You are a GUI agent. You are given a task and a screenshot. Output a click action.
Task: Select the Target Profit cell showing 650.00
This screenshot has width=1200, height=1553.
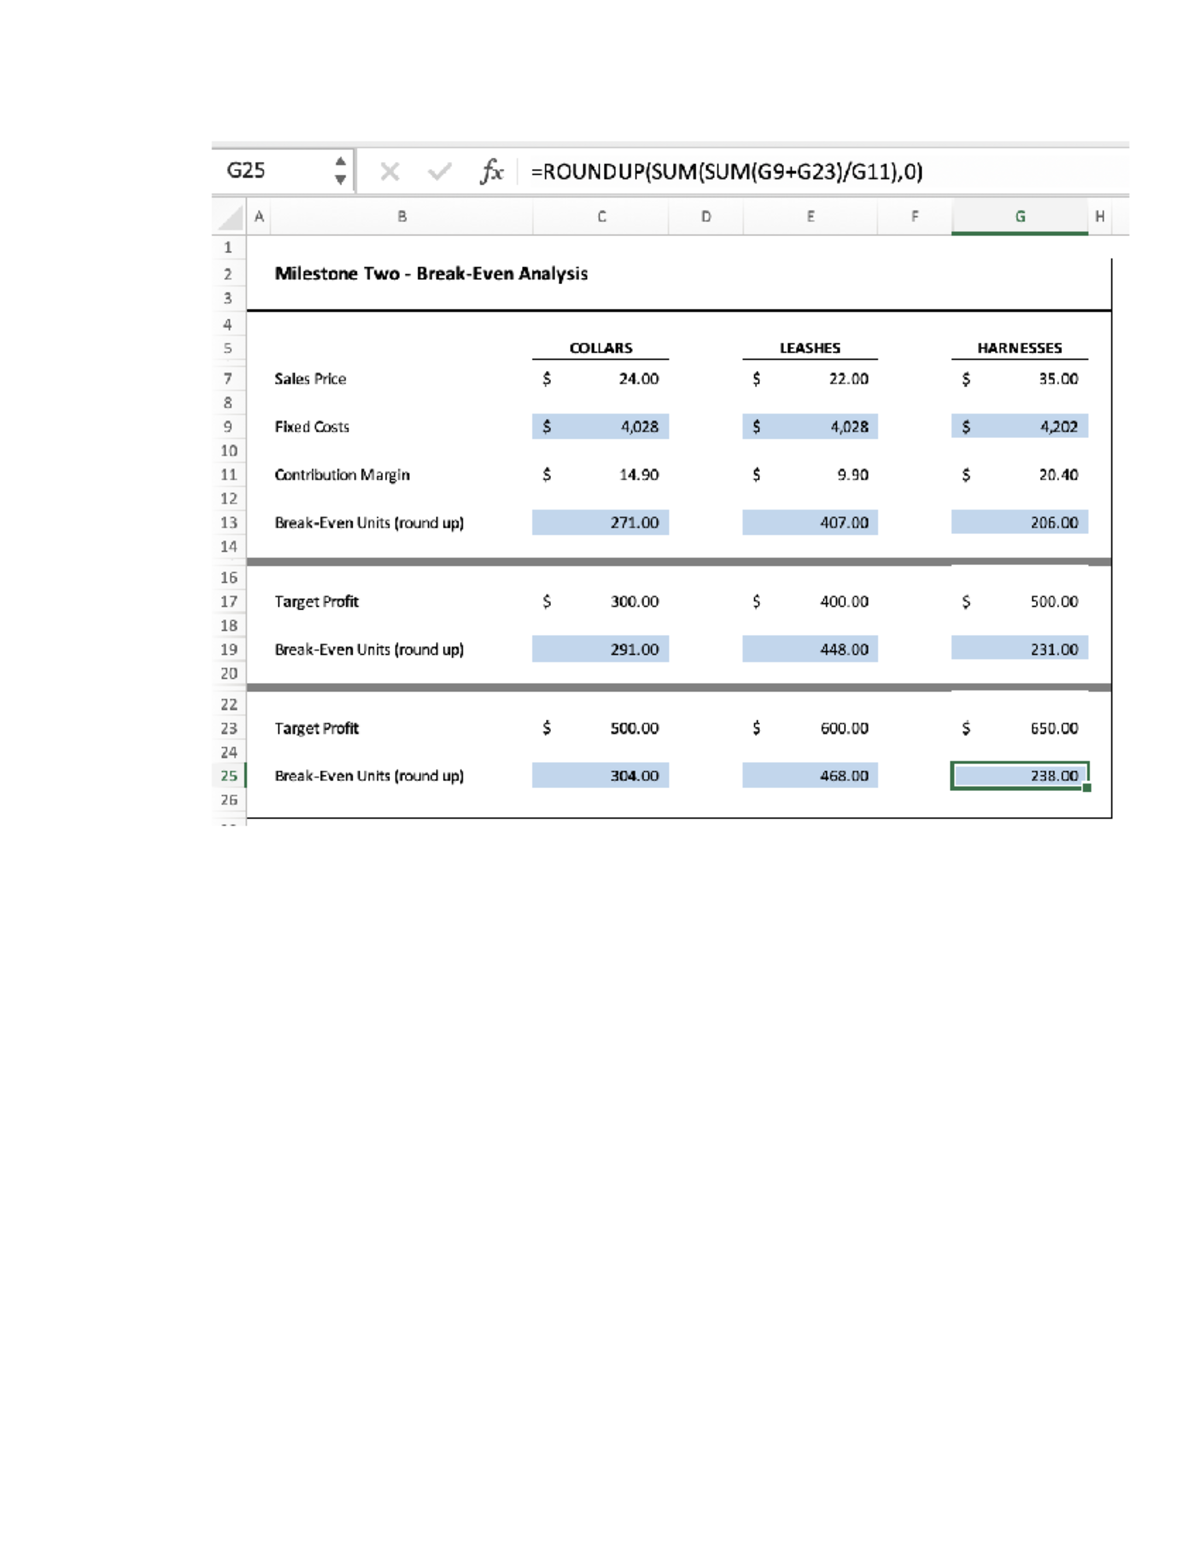pos(1019,728)
